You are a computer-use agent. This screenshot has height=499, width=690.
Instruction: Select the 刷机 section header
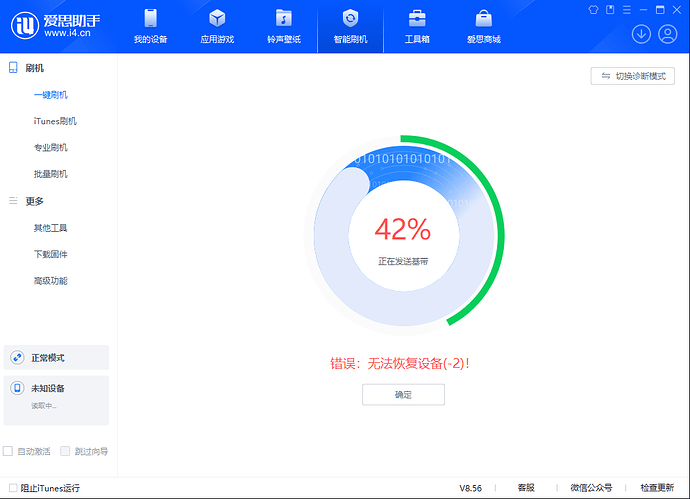(34, 68)
